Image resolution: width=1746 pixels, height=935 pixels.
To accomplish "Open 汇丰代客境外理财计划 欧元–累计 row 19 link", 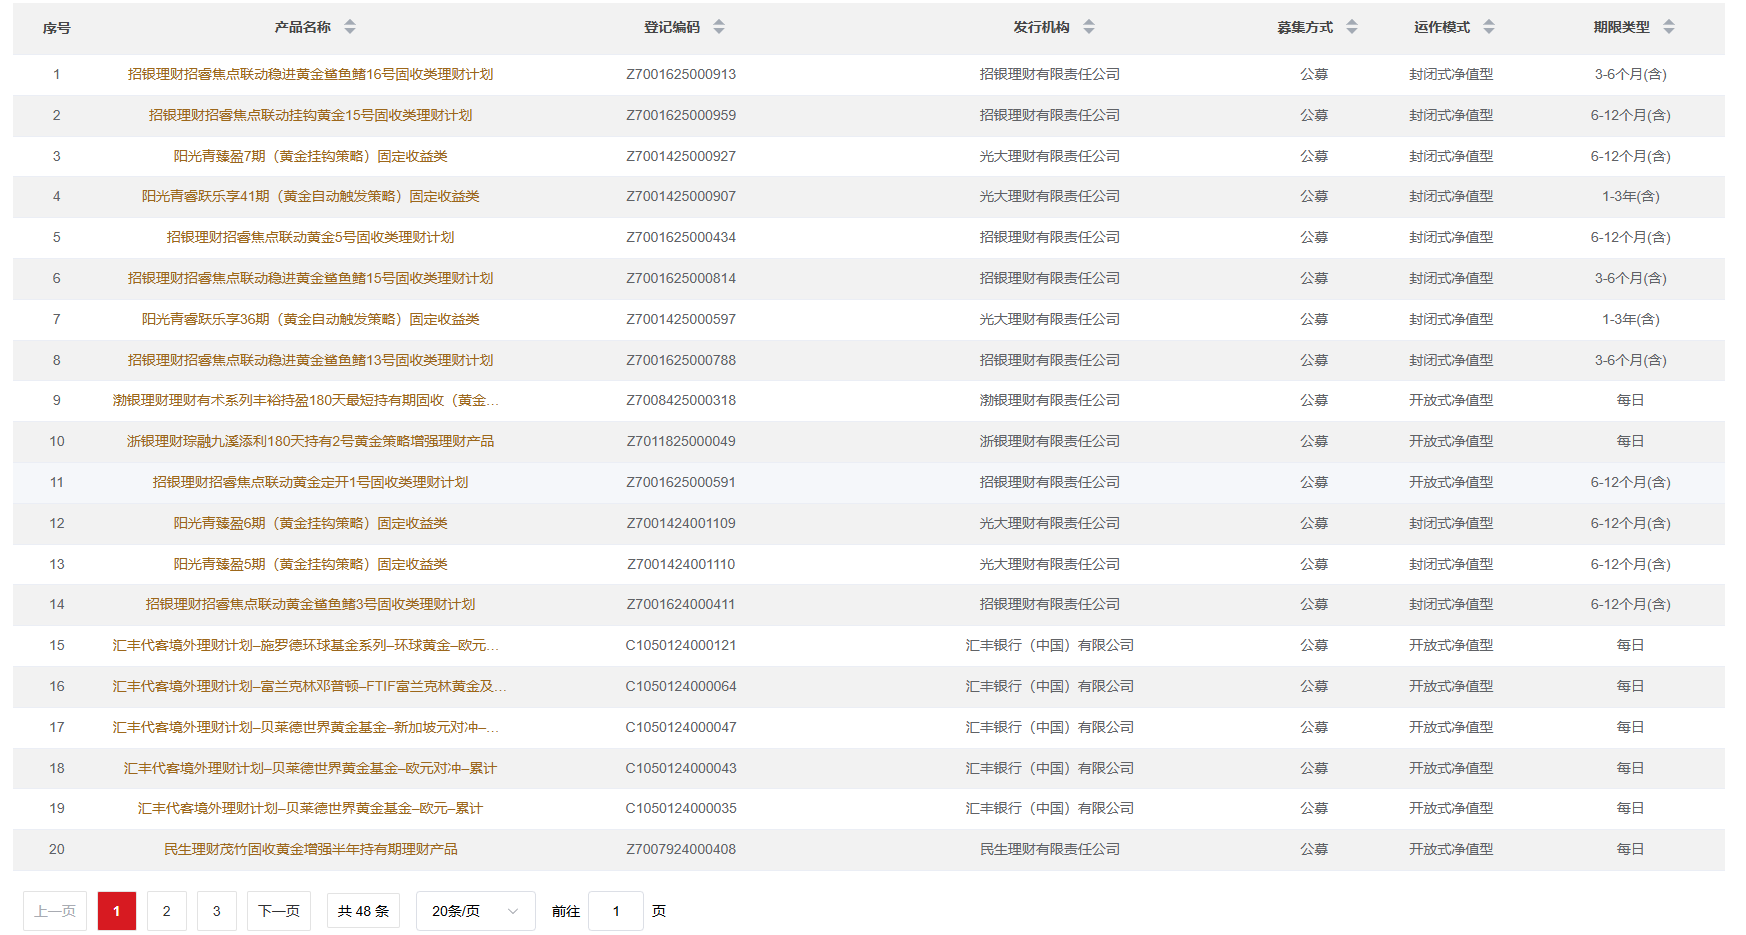I will pos(310,808).
